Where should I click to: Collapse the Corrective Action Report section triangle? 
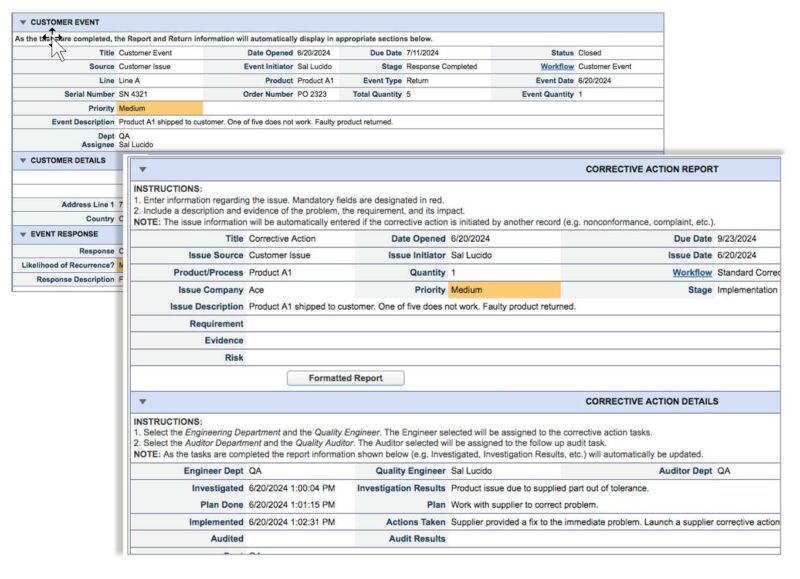[143, 169]
